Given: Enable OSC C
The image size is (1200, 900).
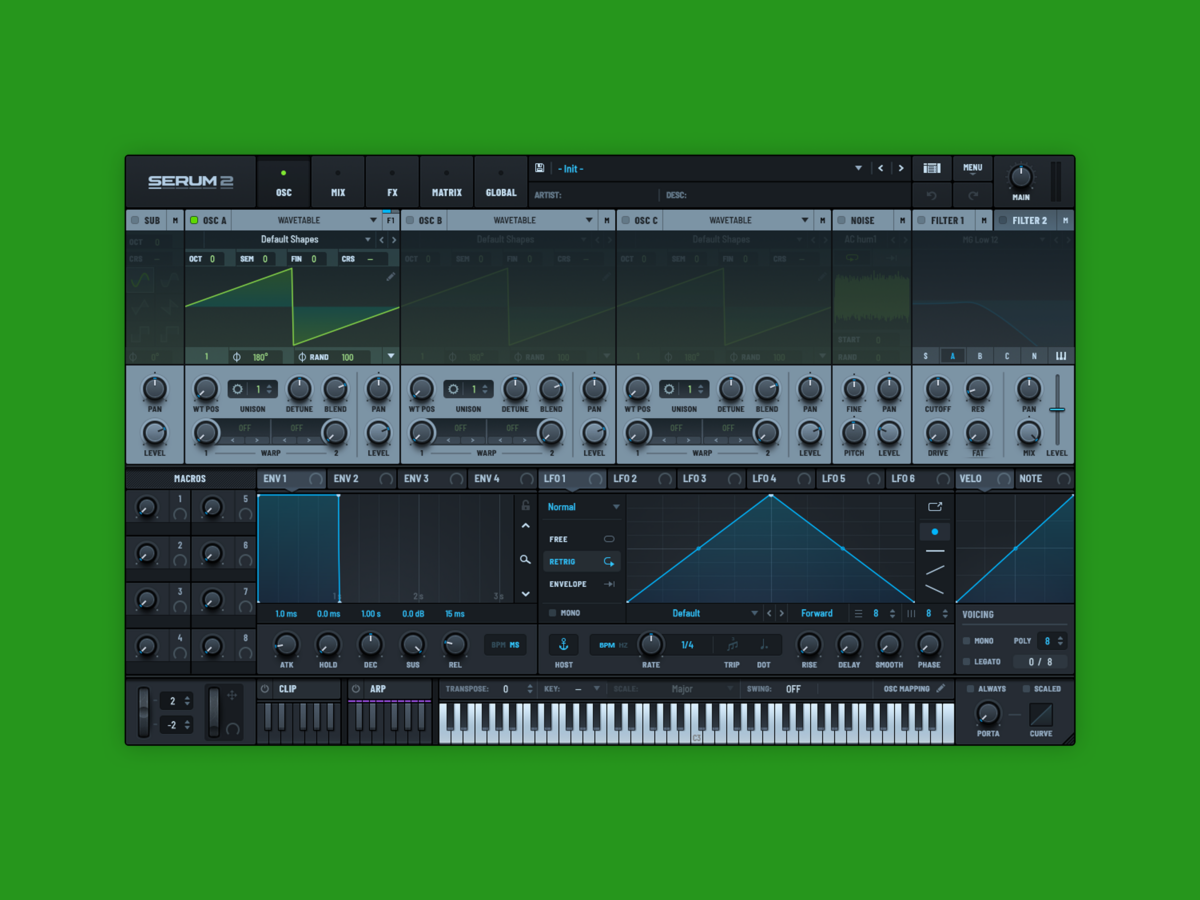Looking at the screenshot, I should coord(626,220).
